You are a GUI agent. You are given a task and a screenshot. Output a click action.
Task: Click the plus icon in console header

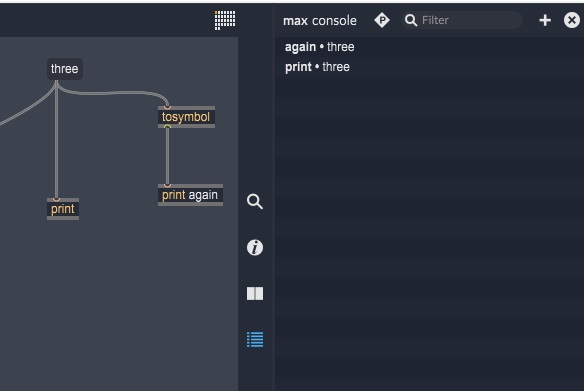[x=545, y=20]
